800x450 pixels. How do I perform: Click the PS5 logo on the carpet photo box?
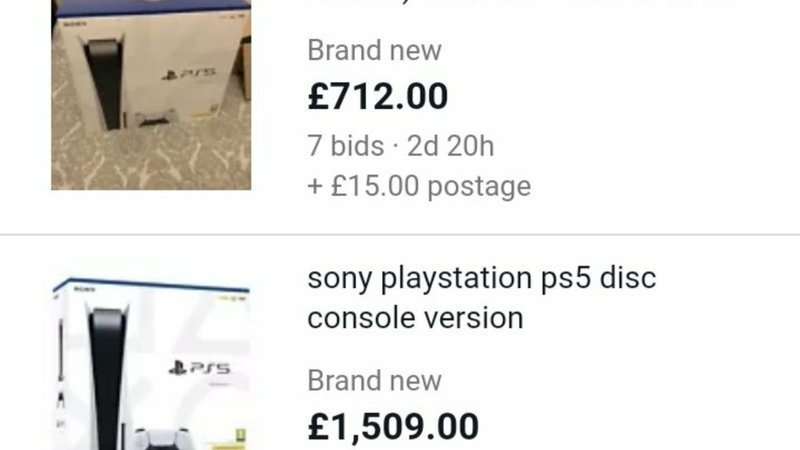coord(188,74)
